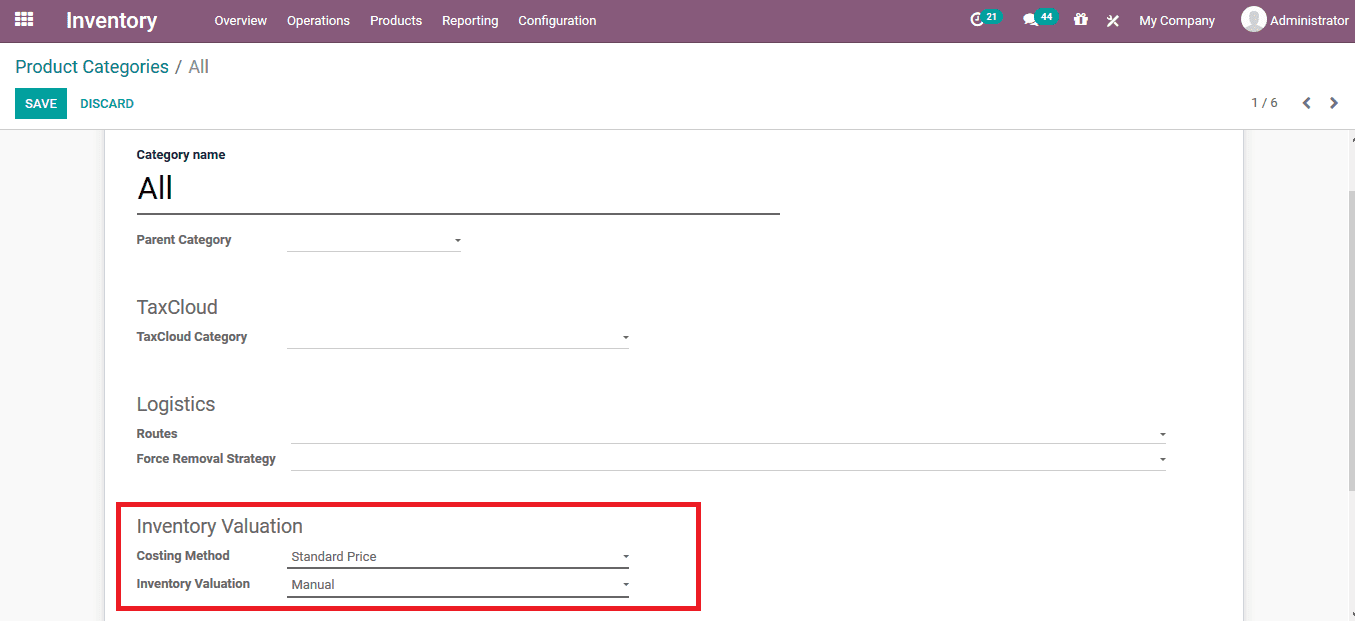Click the 'TaxCloud' section heading
Viewport: 1355px width, 621px height.
pyautogui.click(x=177, y=307)
